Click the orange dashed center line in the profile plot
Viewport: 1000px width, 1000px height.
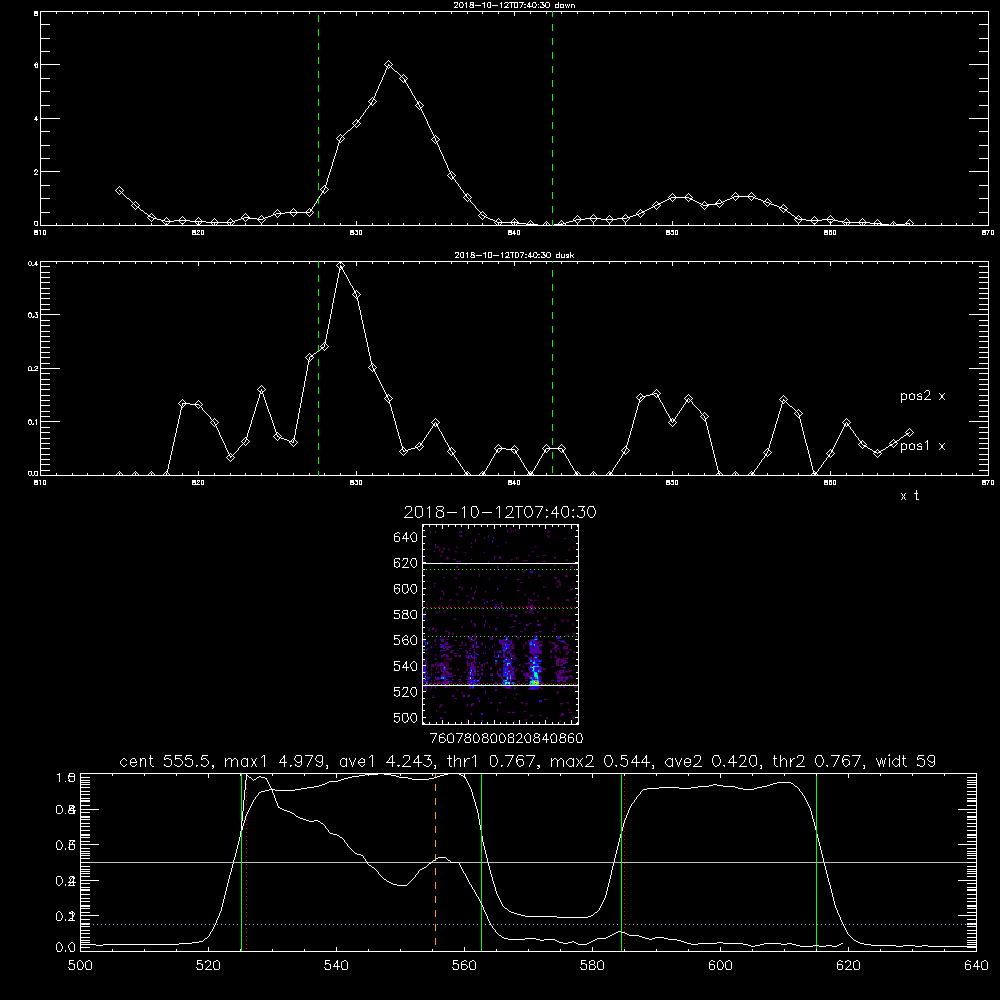436,861
